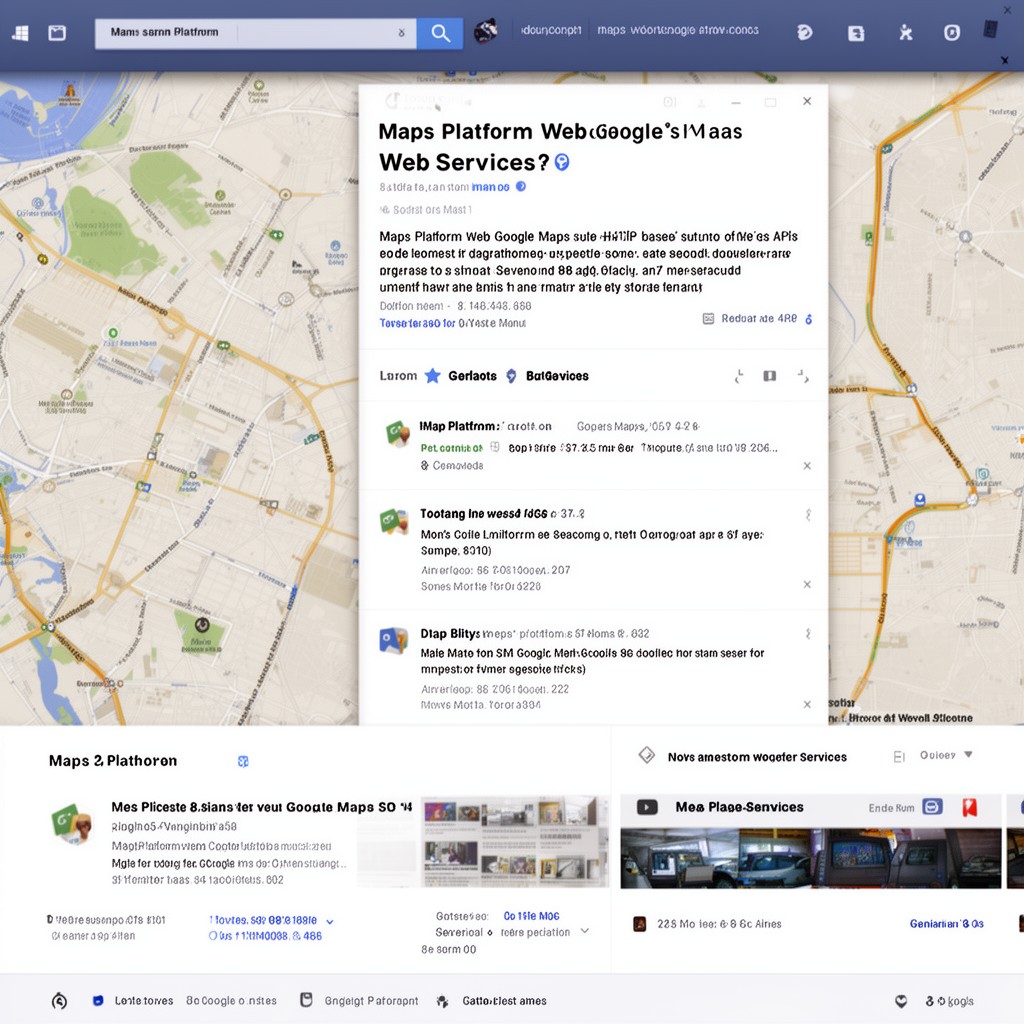Click the blue info icon after 'Web Services?'
Image resolution: width=1024 pixels, height=1024 pixels.
562,162
